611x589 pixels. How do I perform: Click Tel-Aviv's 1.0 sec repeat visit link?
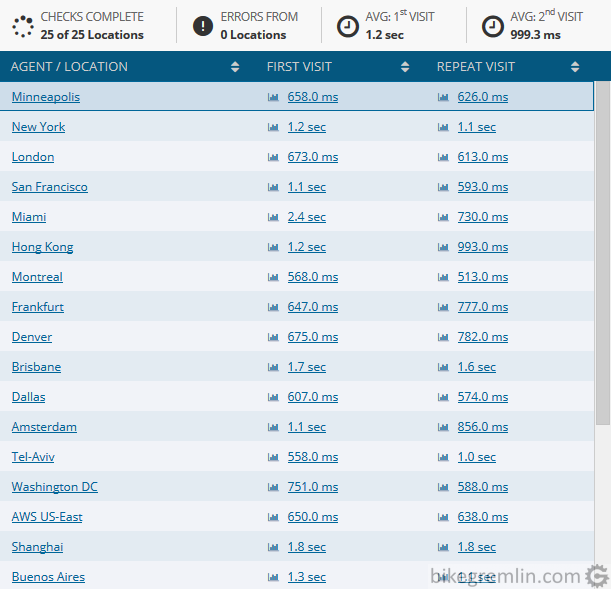pos(477,457)
